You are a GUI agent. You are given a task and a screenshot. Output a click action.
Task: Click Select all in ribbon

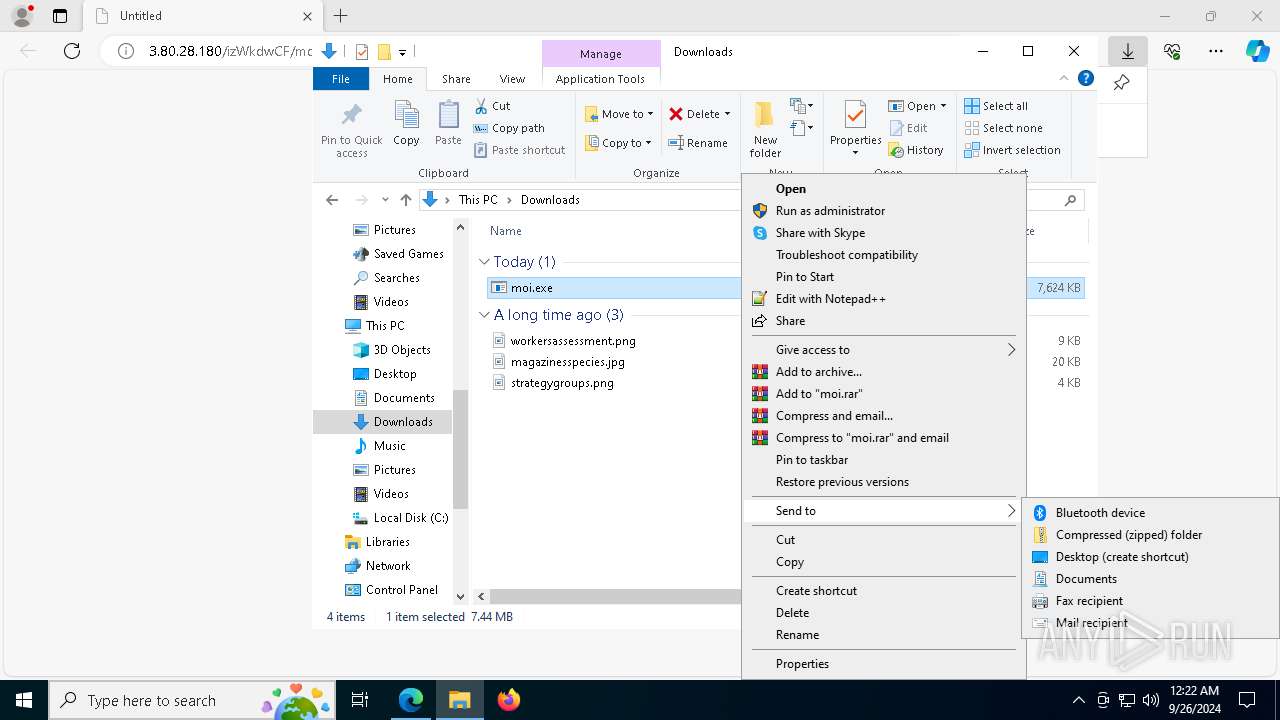click(x=996, y=106)
